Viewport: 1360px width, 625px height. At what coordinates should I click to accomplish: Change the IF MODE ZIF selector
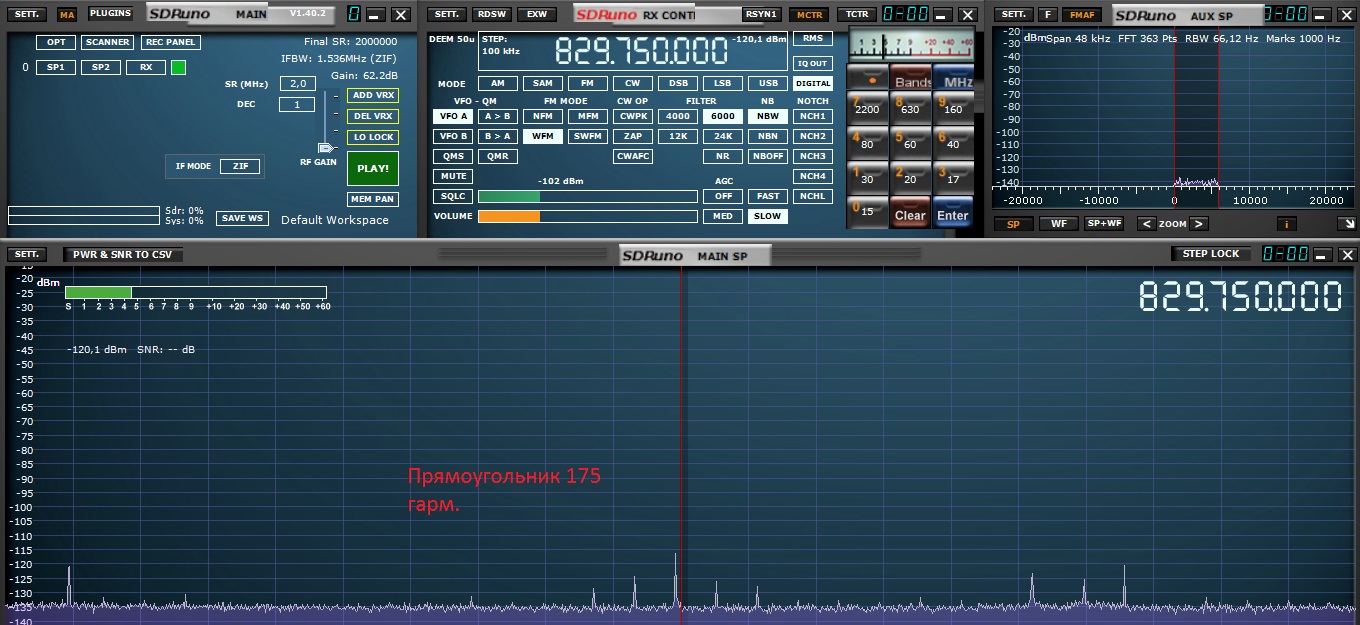point(240,166)
